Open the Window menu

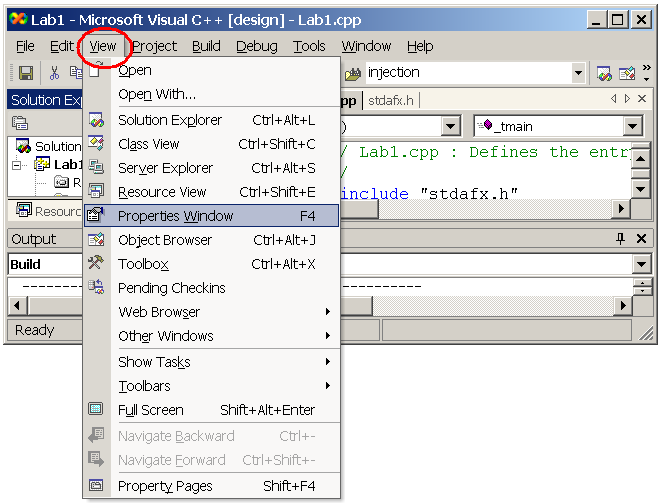click(x=366, y=46)
